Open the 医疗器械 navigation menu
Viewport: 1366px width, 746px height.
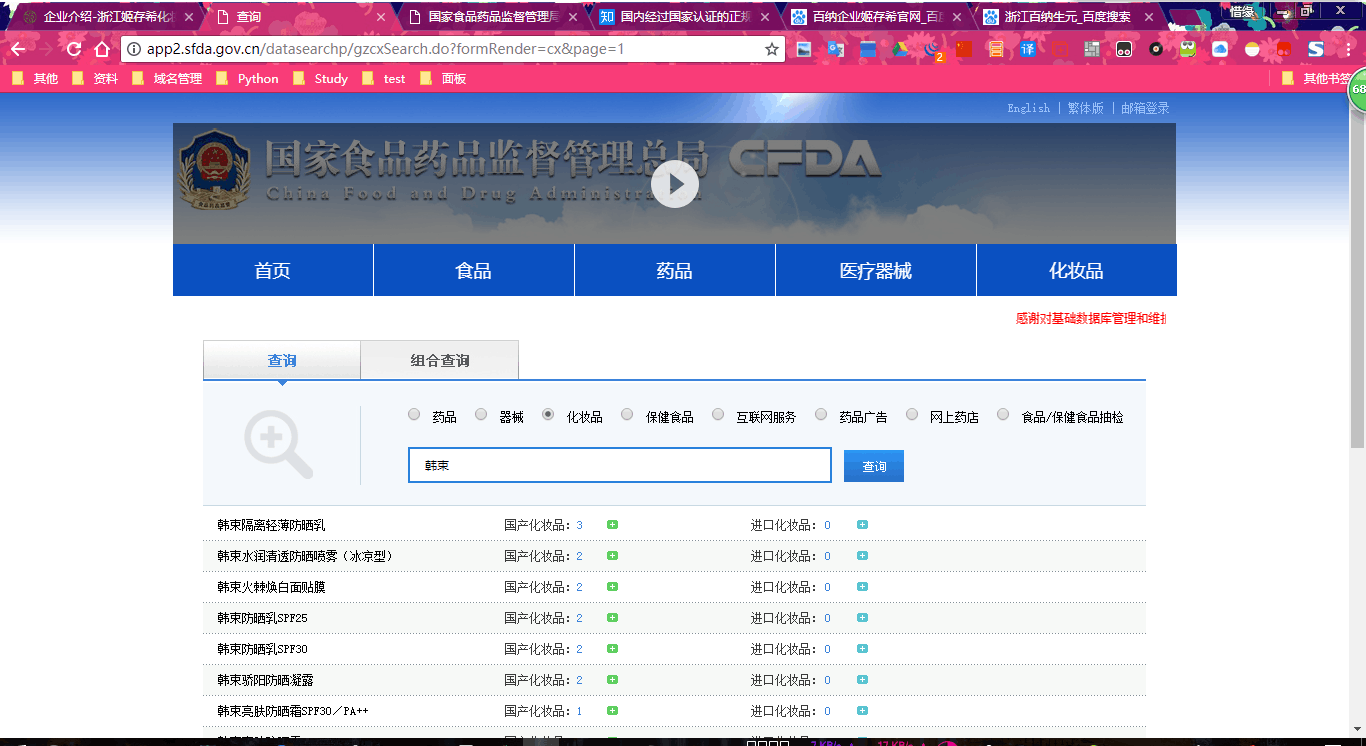click(876, 270)
